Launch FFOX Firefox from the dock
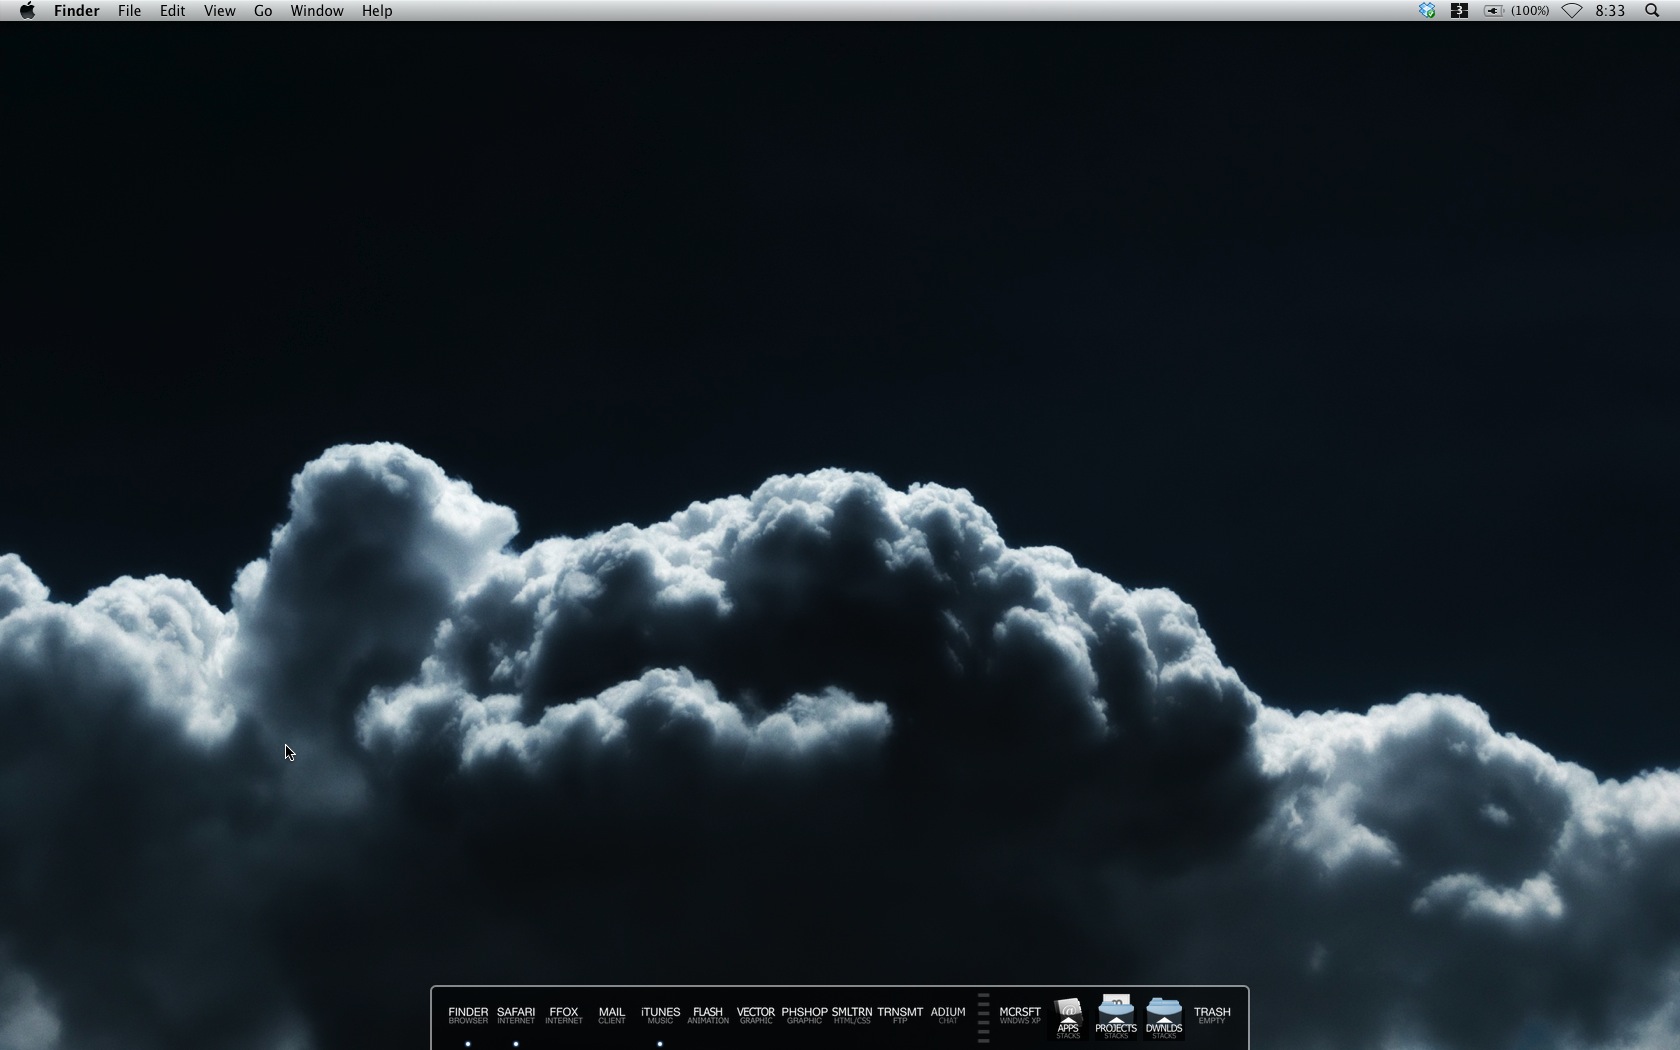 pos(564,1015)
